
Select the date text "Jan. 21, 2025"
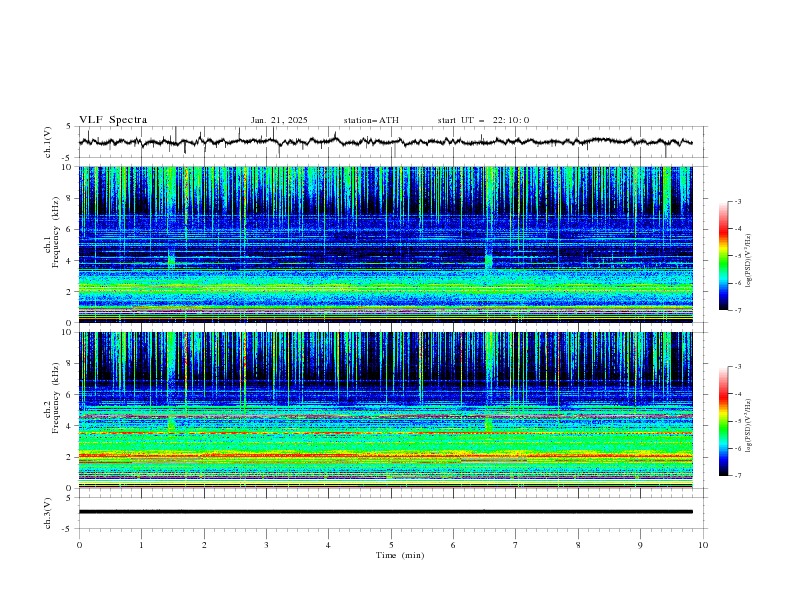tap(279, 120)
